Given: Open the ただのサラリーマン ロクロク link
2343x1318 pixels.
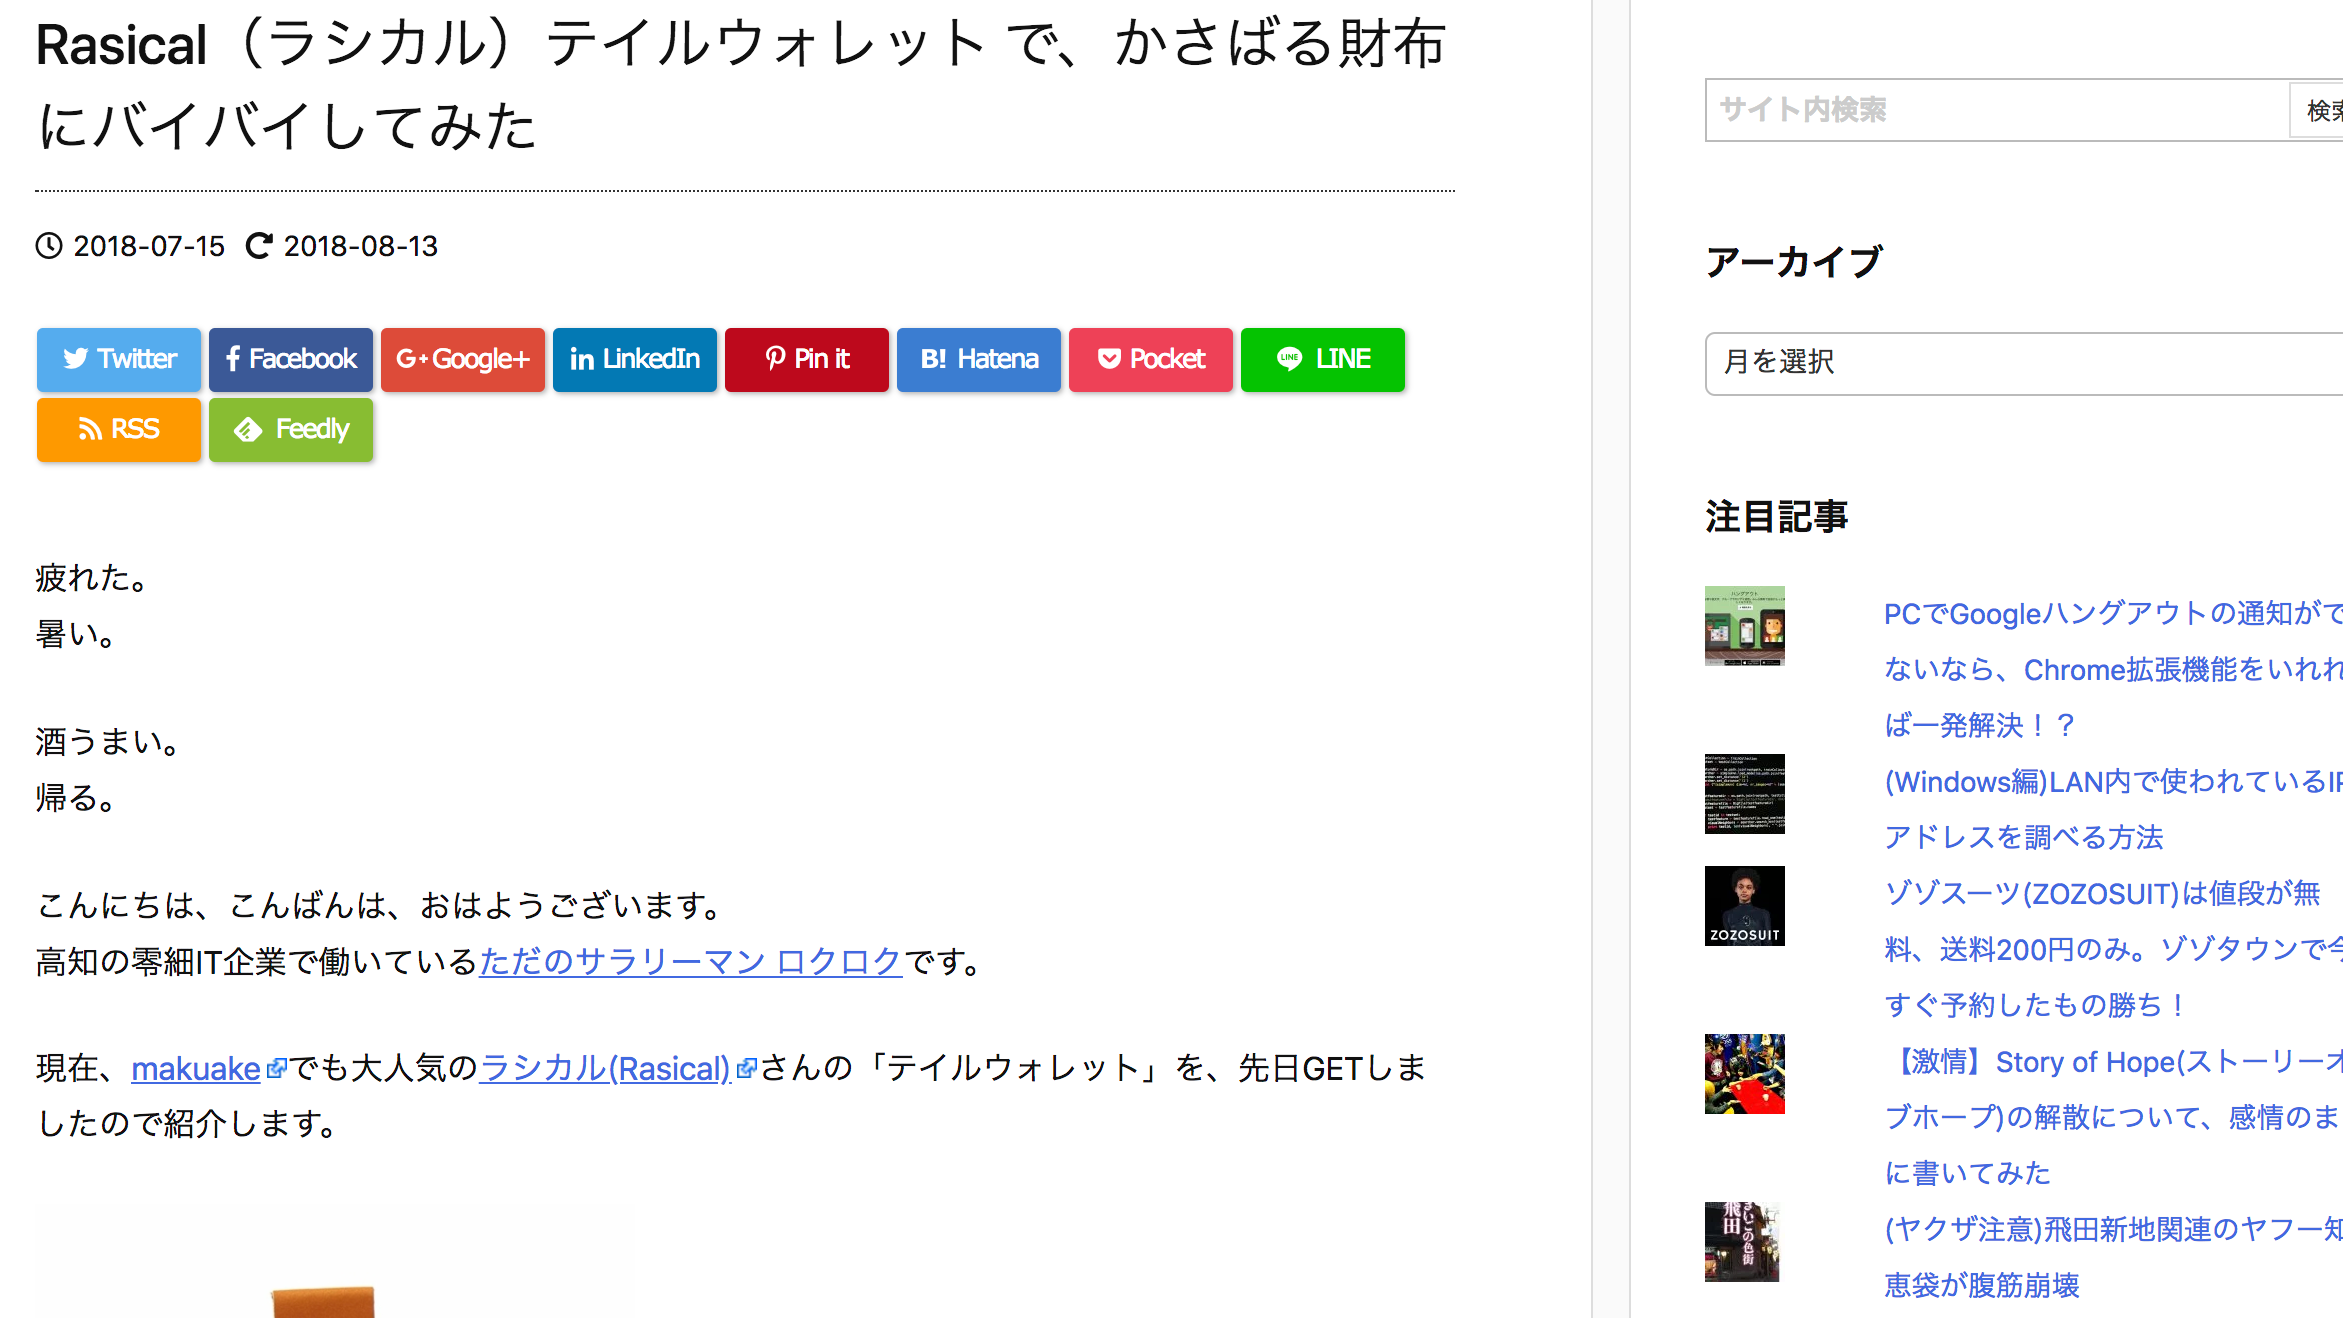Looking at the screenshot, I should (x=690, y=961).
